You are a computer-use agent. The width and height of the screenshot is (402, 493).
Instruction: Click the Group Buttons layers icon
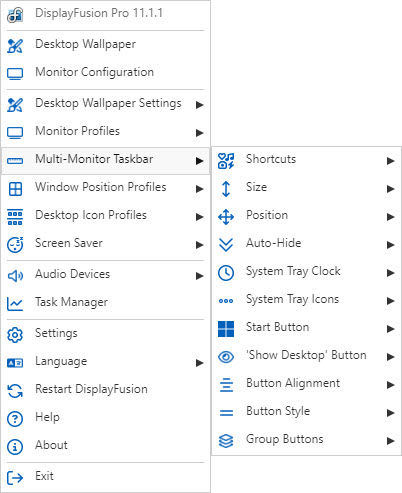click(226, 441)
